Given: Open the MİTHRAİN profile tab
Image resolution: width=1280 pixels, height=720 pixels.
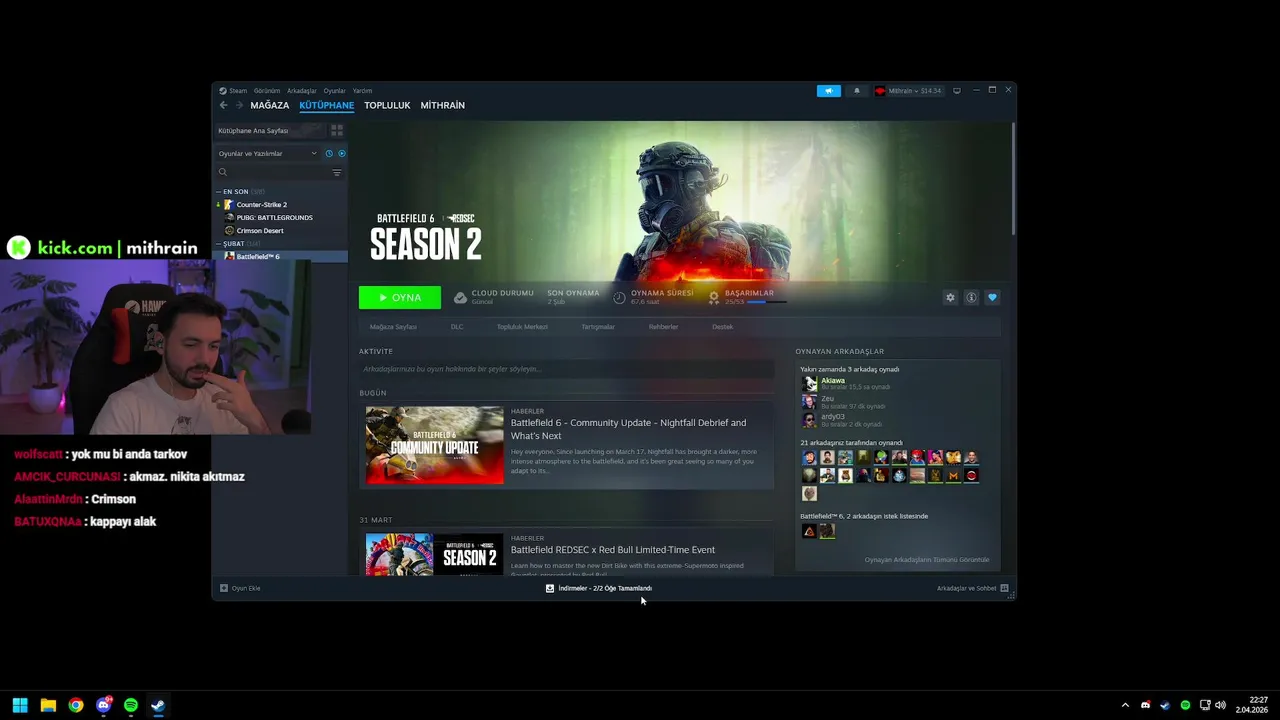Looking at the screenshot, I should [442, 105].
